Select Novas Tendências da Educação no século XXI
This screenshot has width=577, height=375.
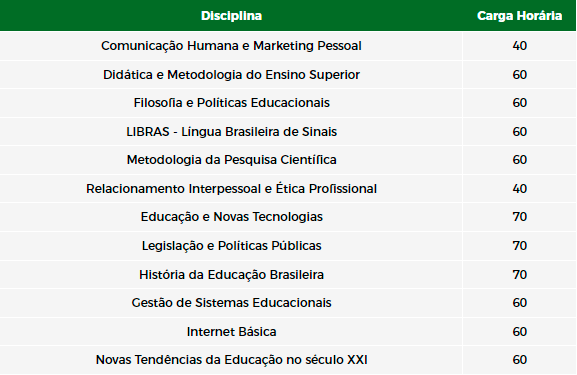[x=231, y=360]
